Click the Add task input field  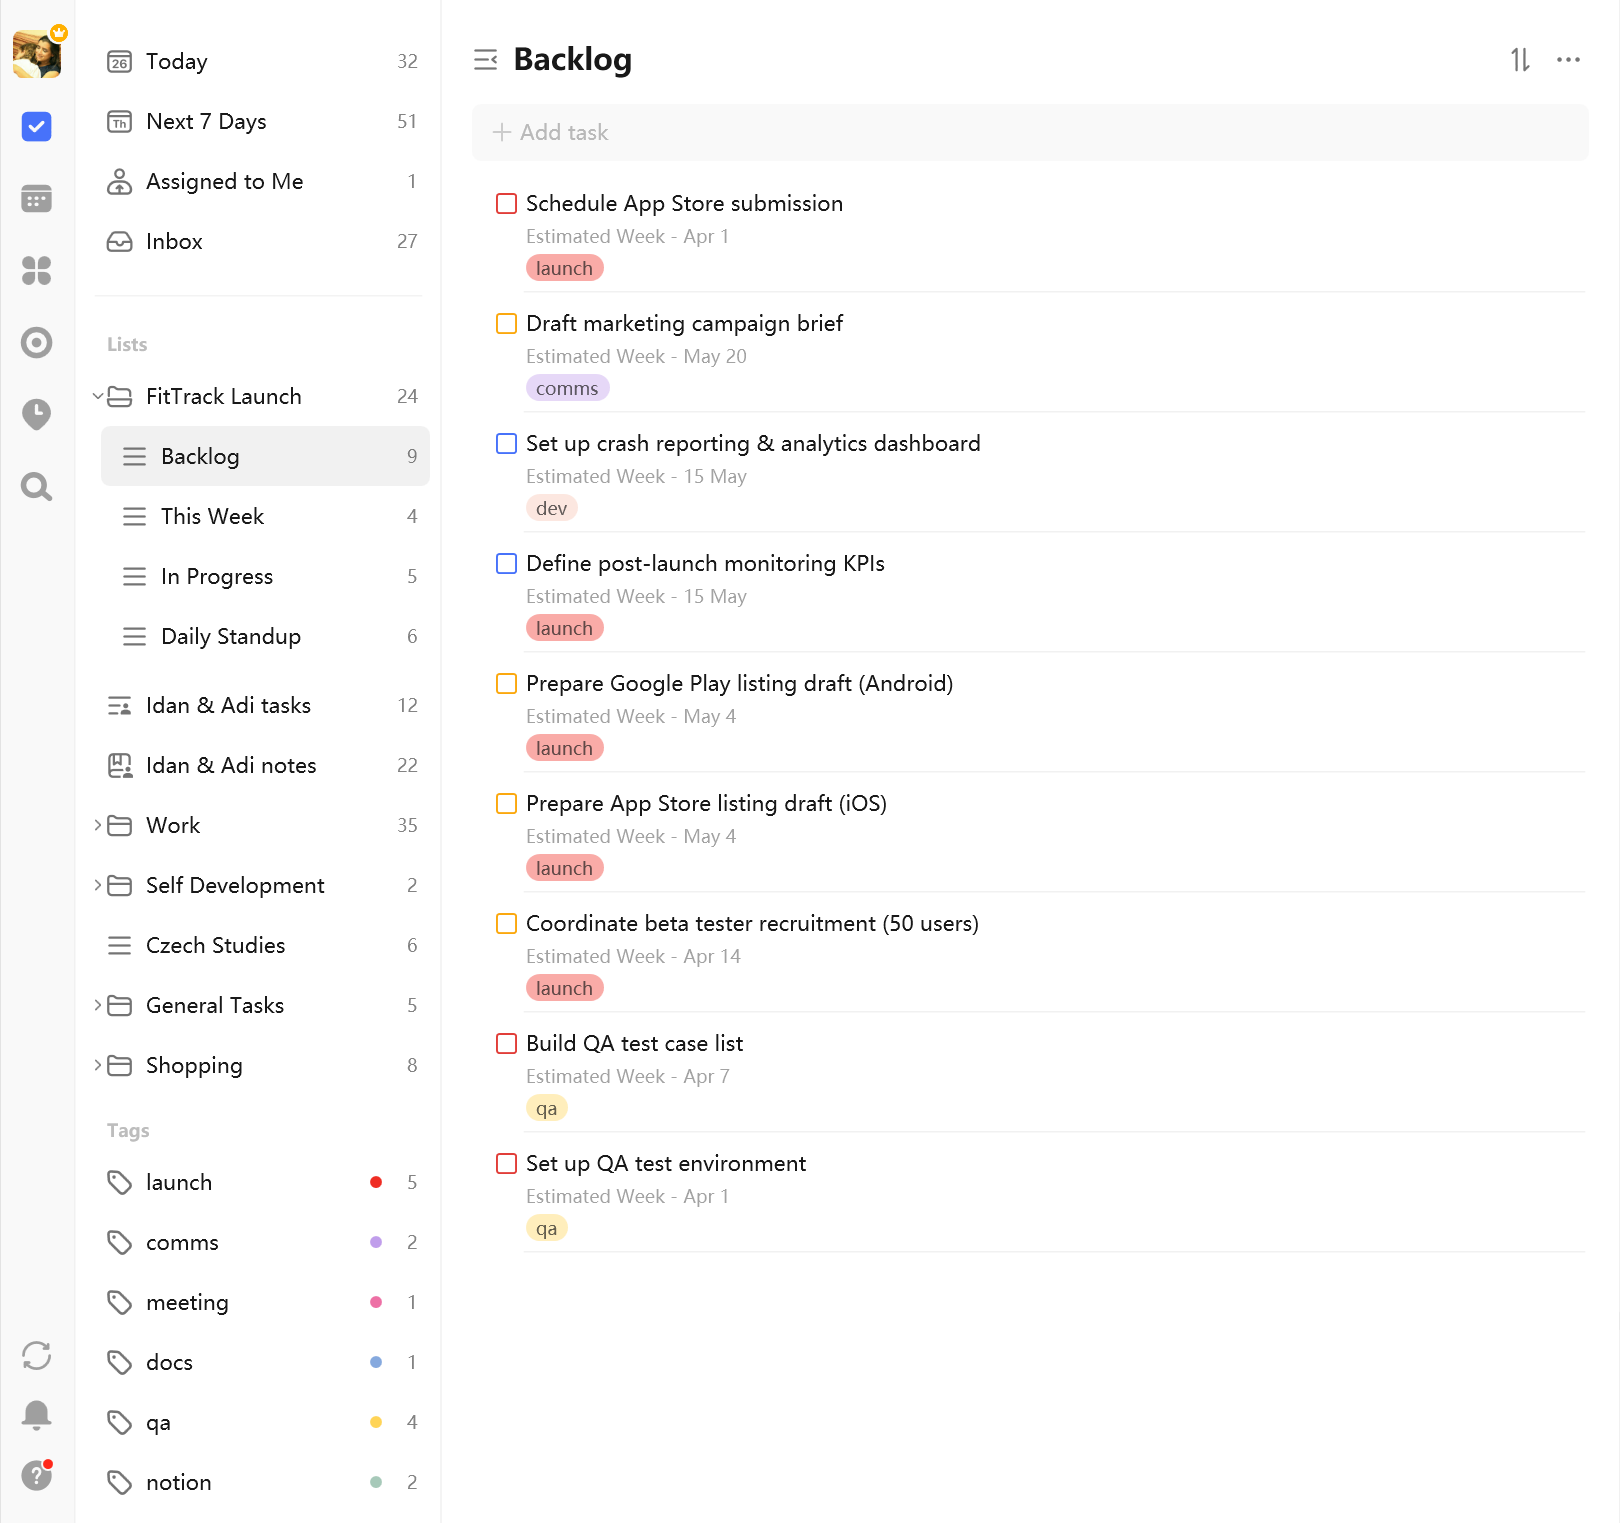click(x=1030, y=133)
